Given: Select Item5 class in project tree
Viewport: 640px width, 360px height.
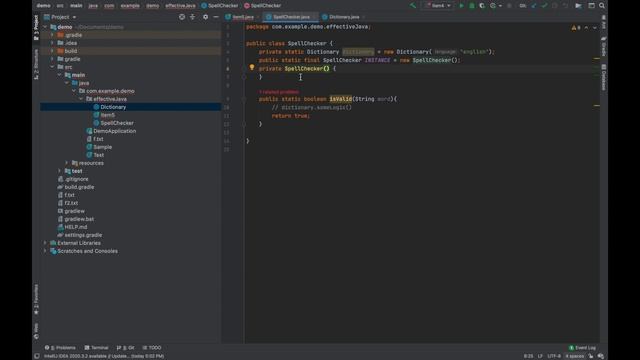Looking at the screenshot, I should point(108,115).
